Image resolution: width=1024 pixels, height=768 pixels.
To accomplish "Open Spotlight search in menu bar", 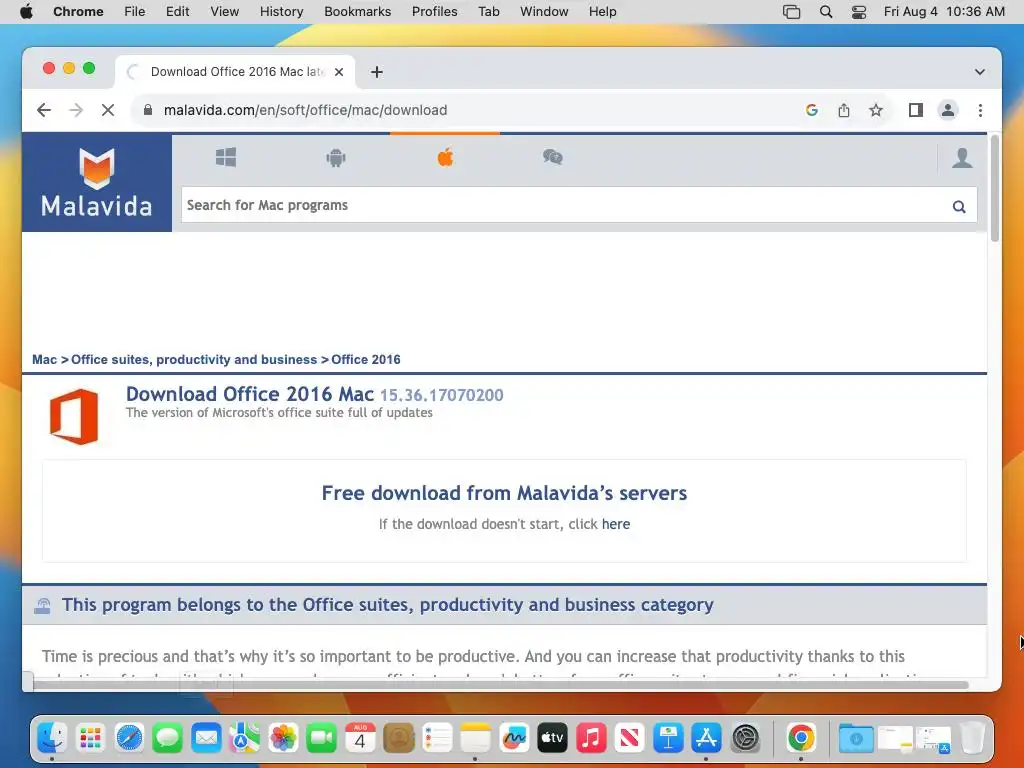I will click(826, 12).
